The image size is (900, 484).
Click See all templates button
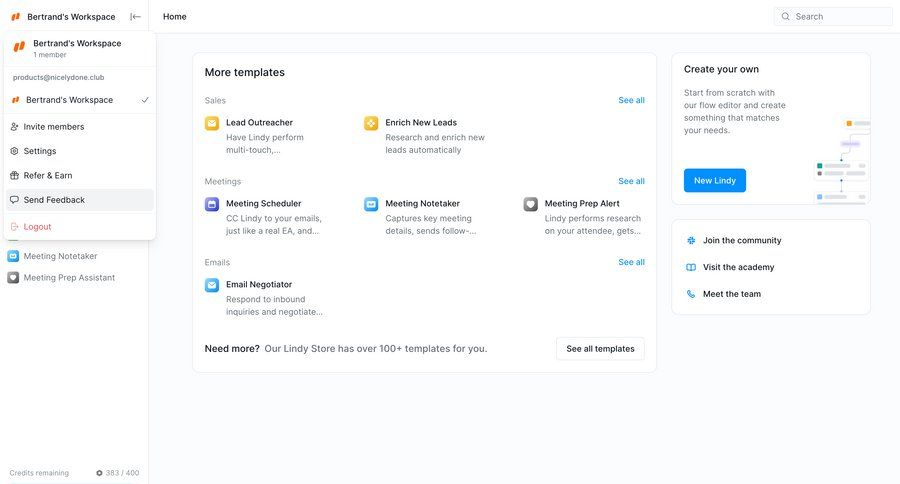600,349
